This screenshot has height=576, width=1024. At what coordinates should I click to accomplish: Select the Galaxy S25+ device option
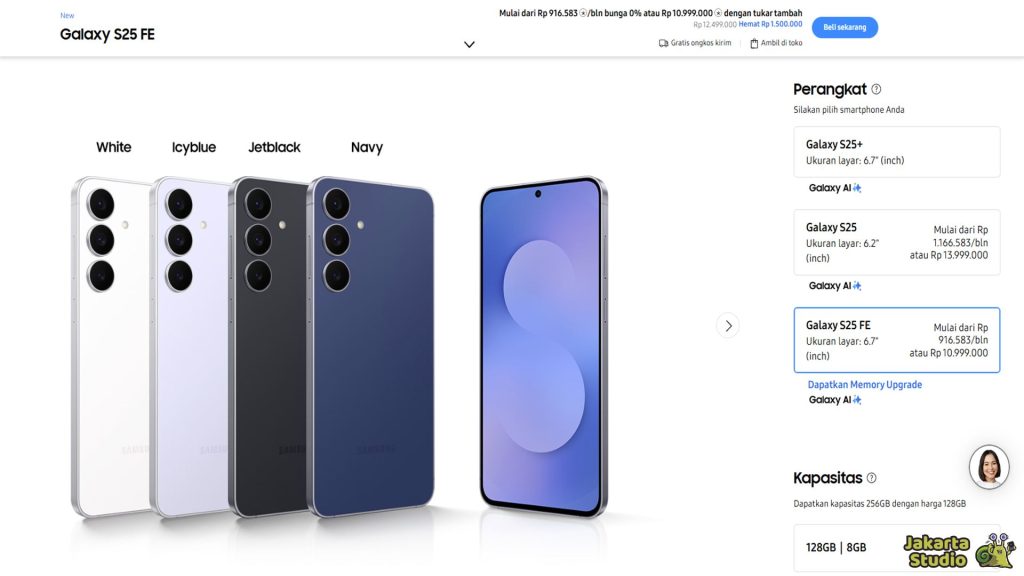(896, 152)
